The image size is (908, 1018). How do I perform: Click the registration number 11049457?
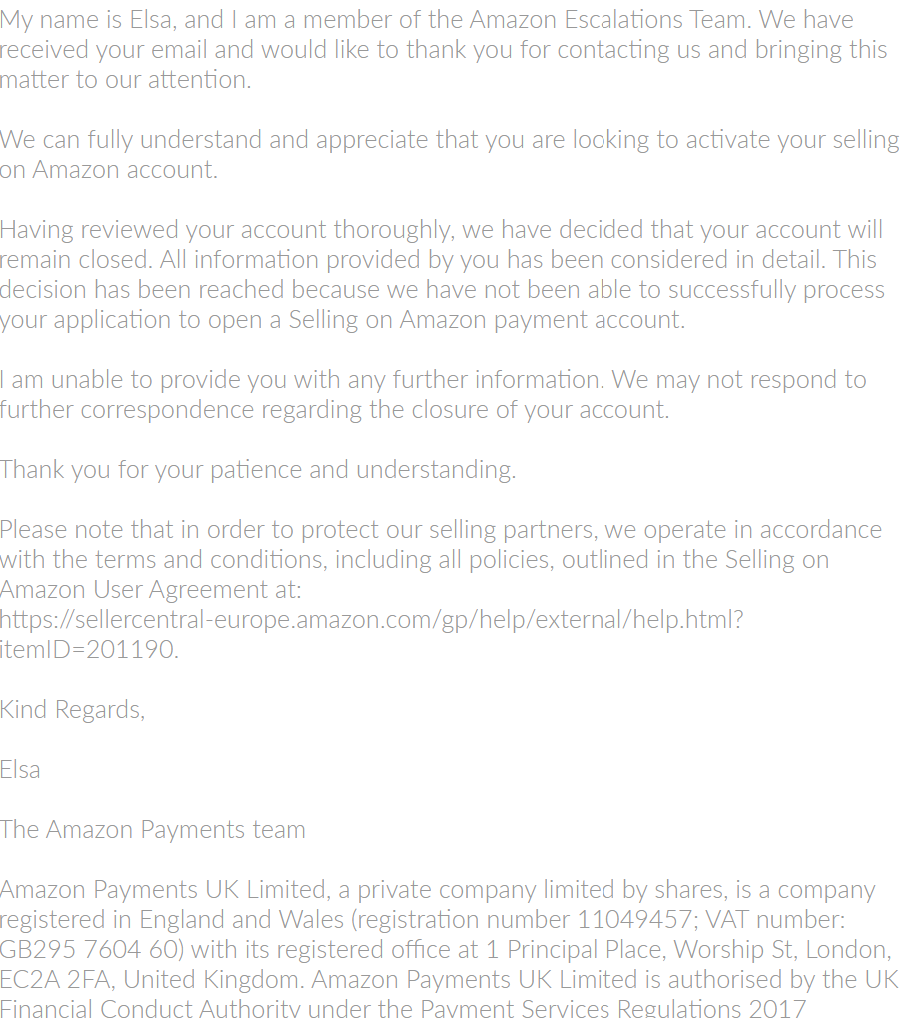pos(634,919)
